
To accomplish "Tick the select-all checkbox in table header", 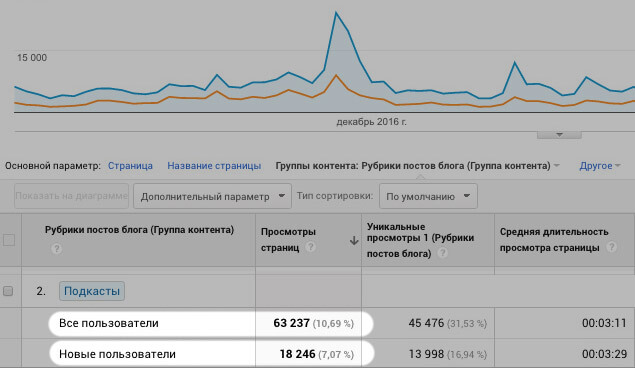I will pyautogui.click(x=9, y=240).
